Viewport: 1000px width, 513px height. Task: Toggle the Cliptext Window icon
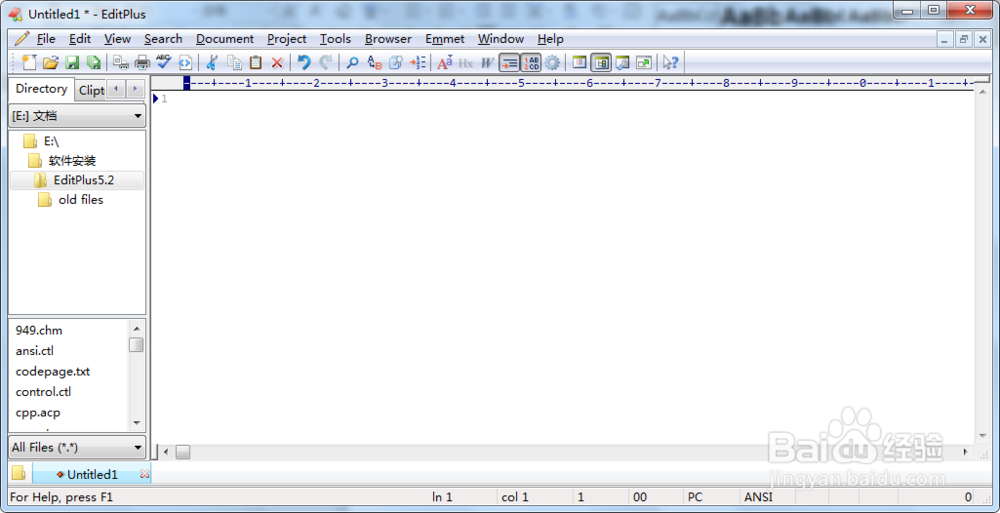(x=579, y=63)
